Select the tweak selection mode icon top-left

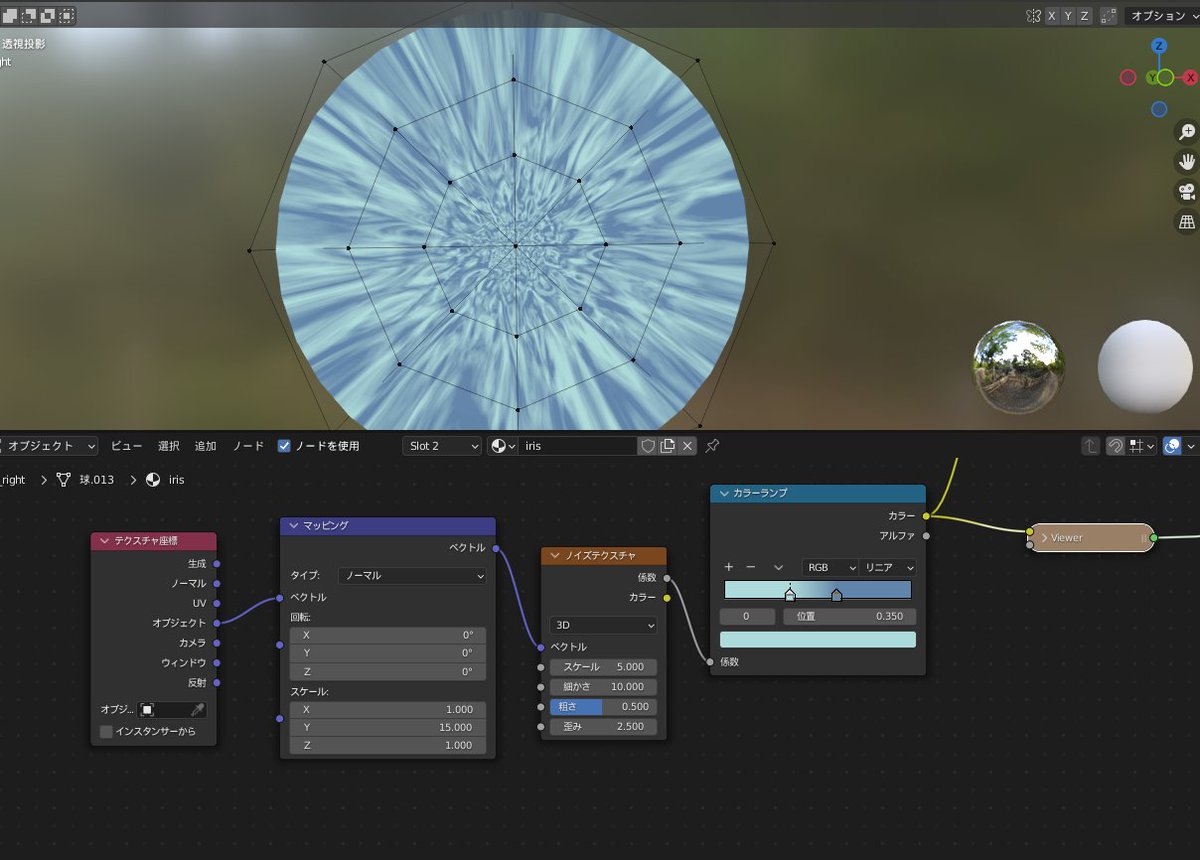(12, 15)
